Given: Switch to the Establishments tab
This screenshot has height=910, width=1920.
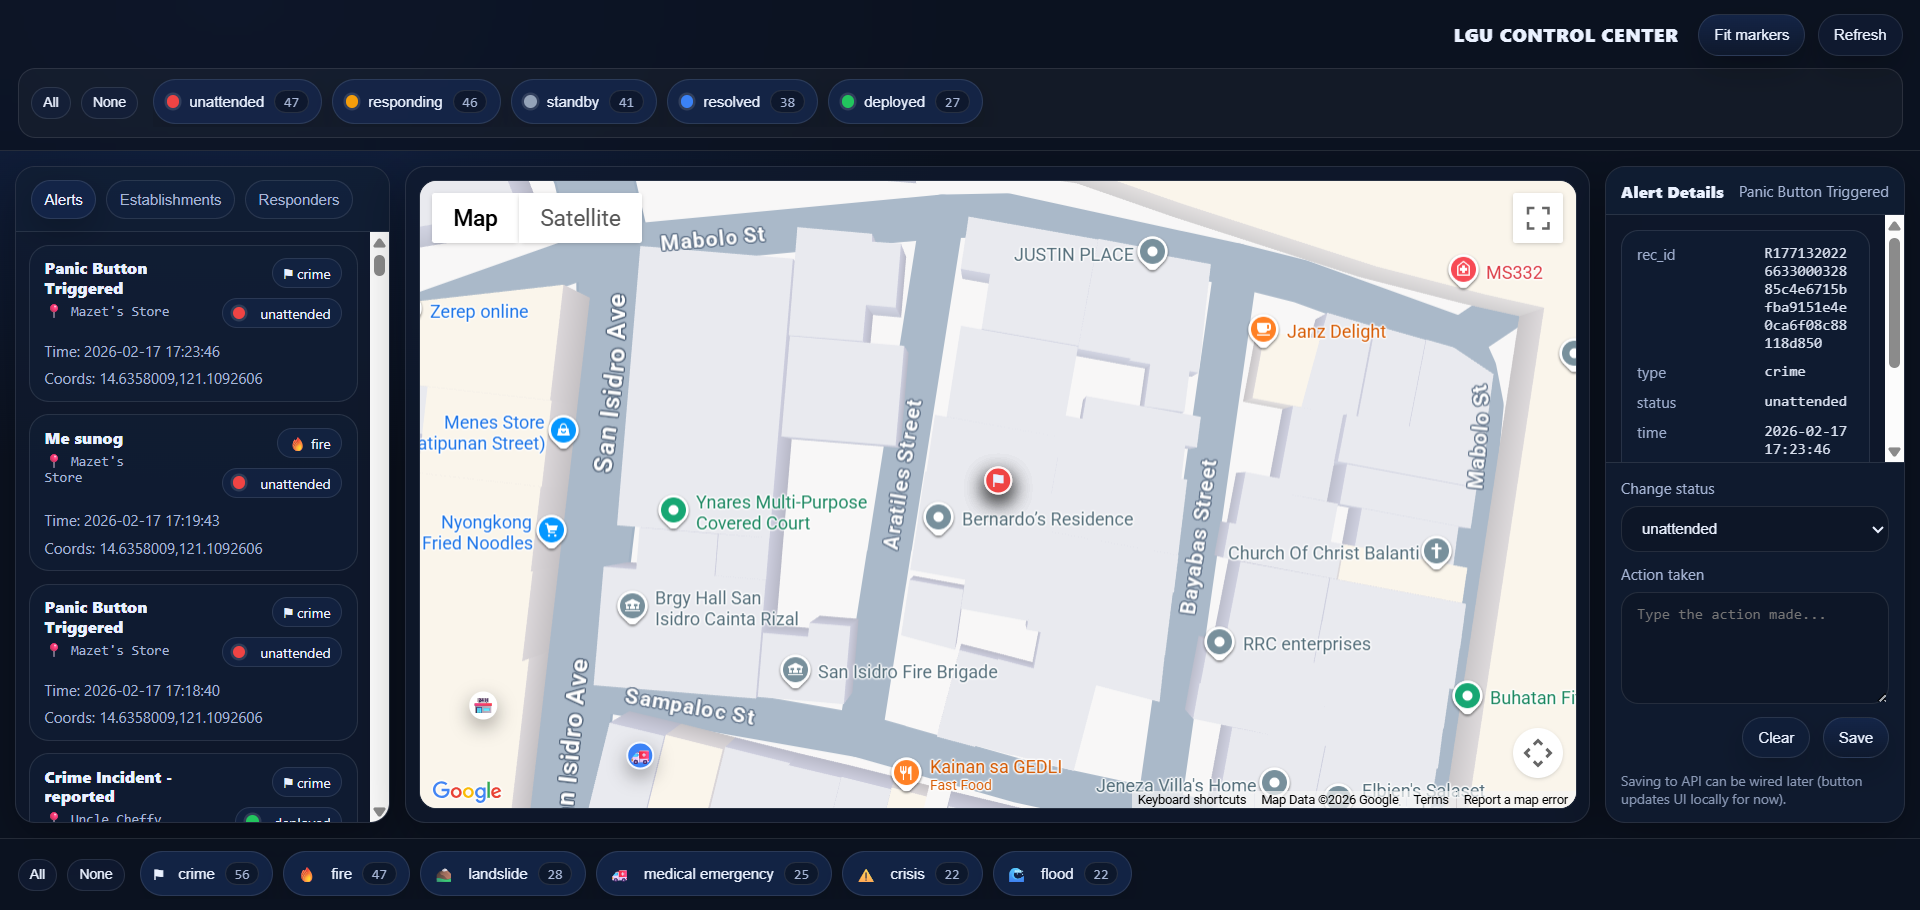Looking at the screenshot, I should [x=169, y=199].
